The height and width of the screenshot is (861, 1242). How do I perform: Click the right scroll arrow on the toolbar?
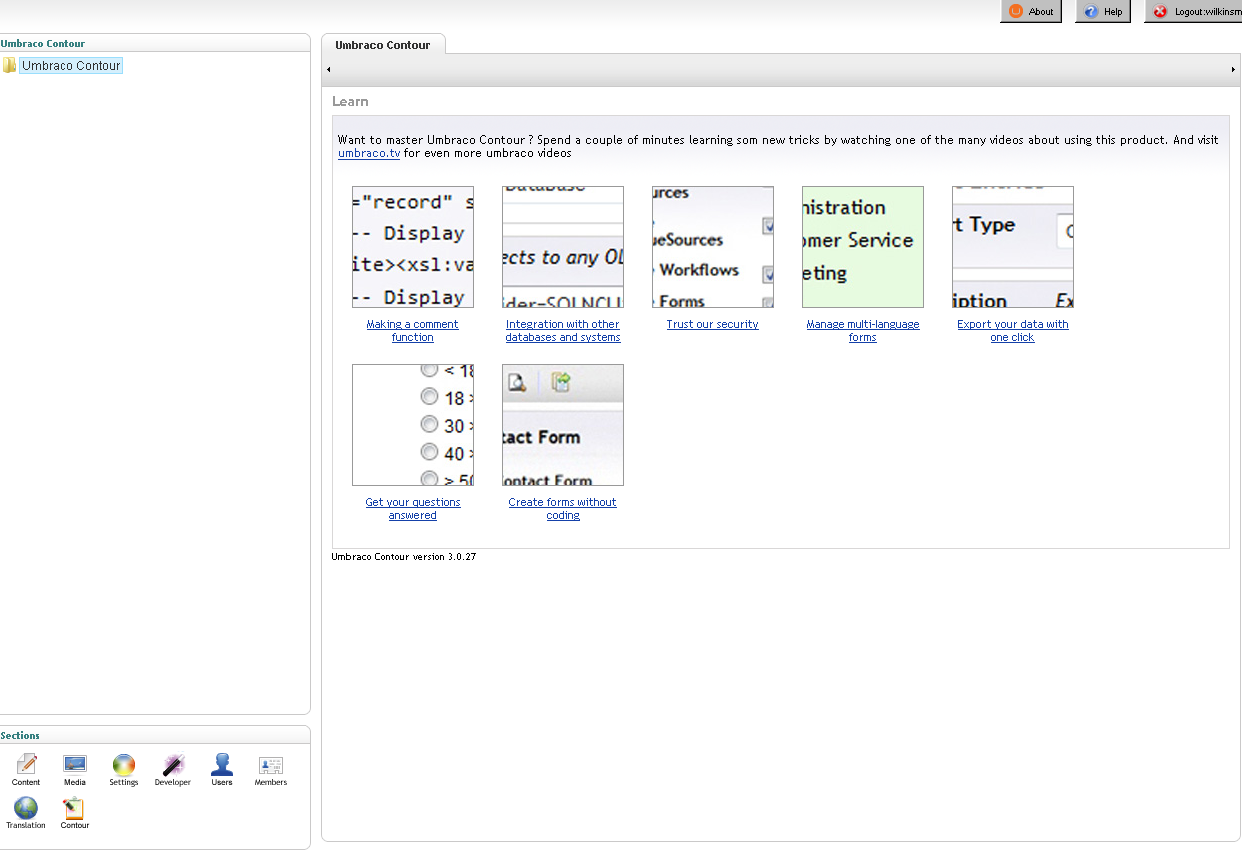point(1233,70)
